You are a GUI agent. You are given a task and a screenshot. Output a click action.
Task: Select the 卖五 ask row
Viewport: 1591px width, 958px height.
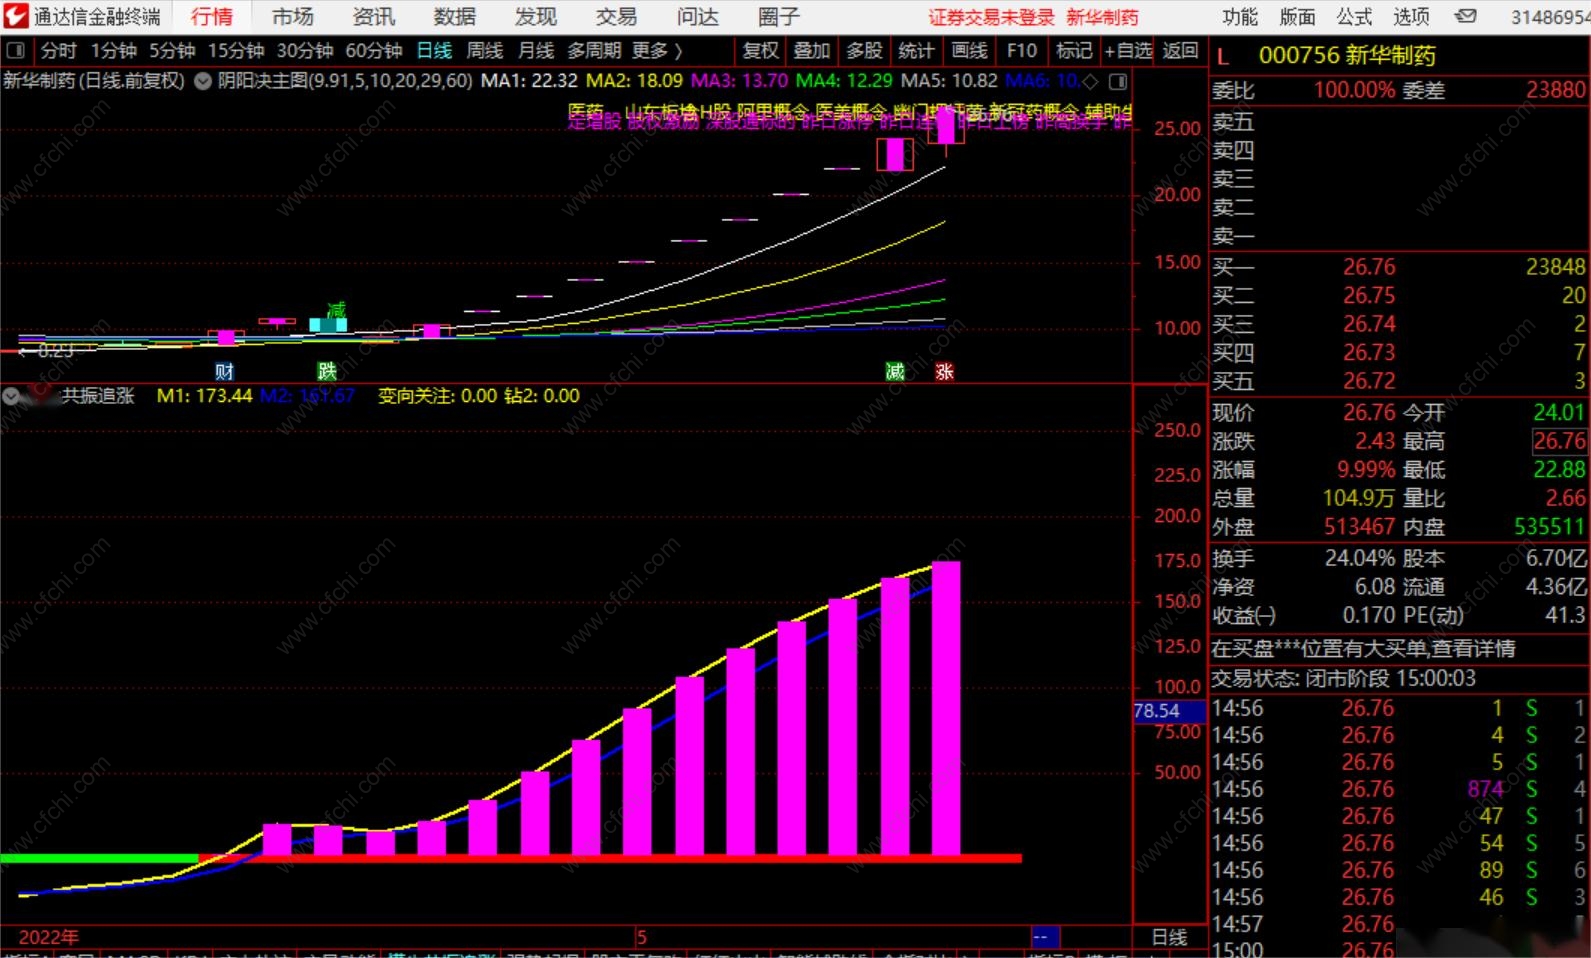(x=1399, y=121)
